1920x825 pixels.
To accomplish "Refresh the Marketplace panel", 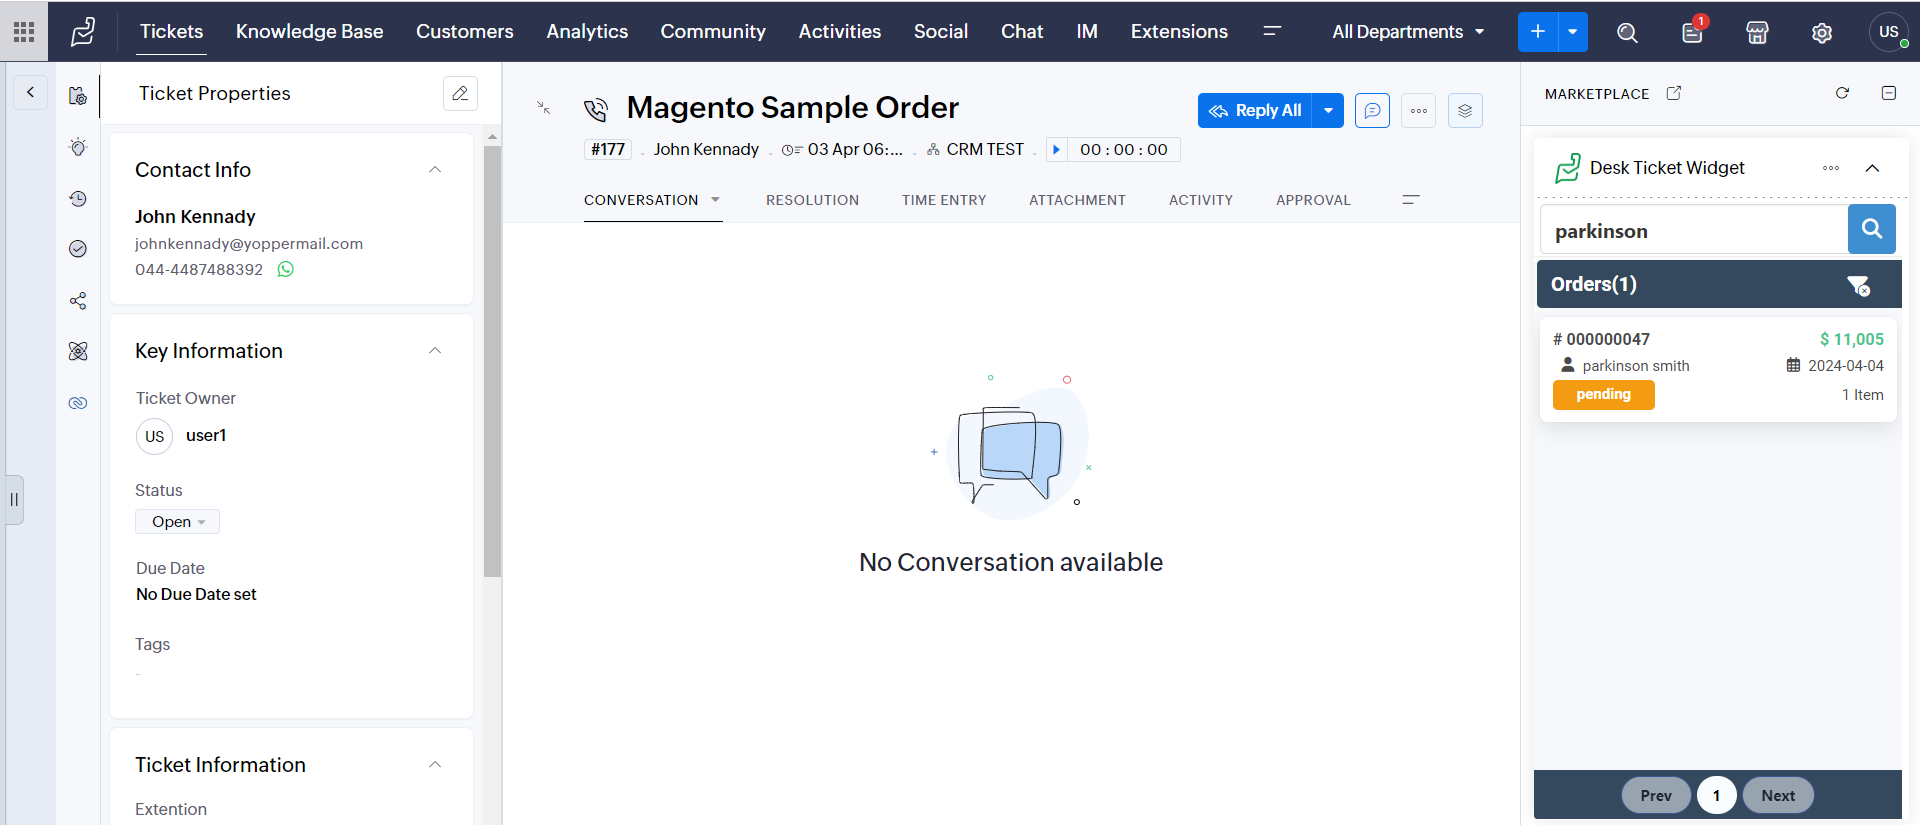I will pos(1842,93).
